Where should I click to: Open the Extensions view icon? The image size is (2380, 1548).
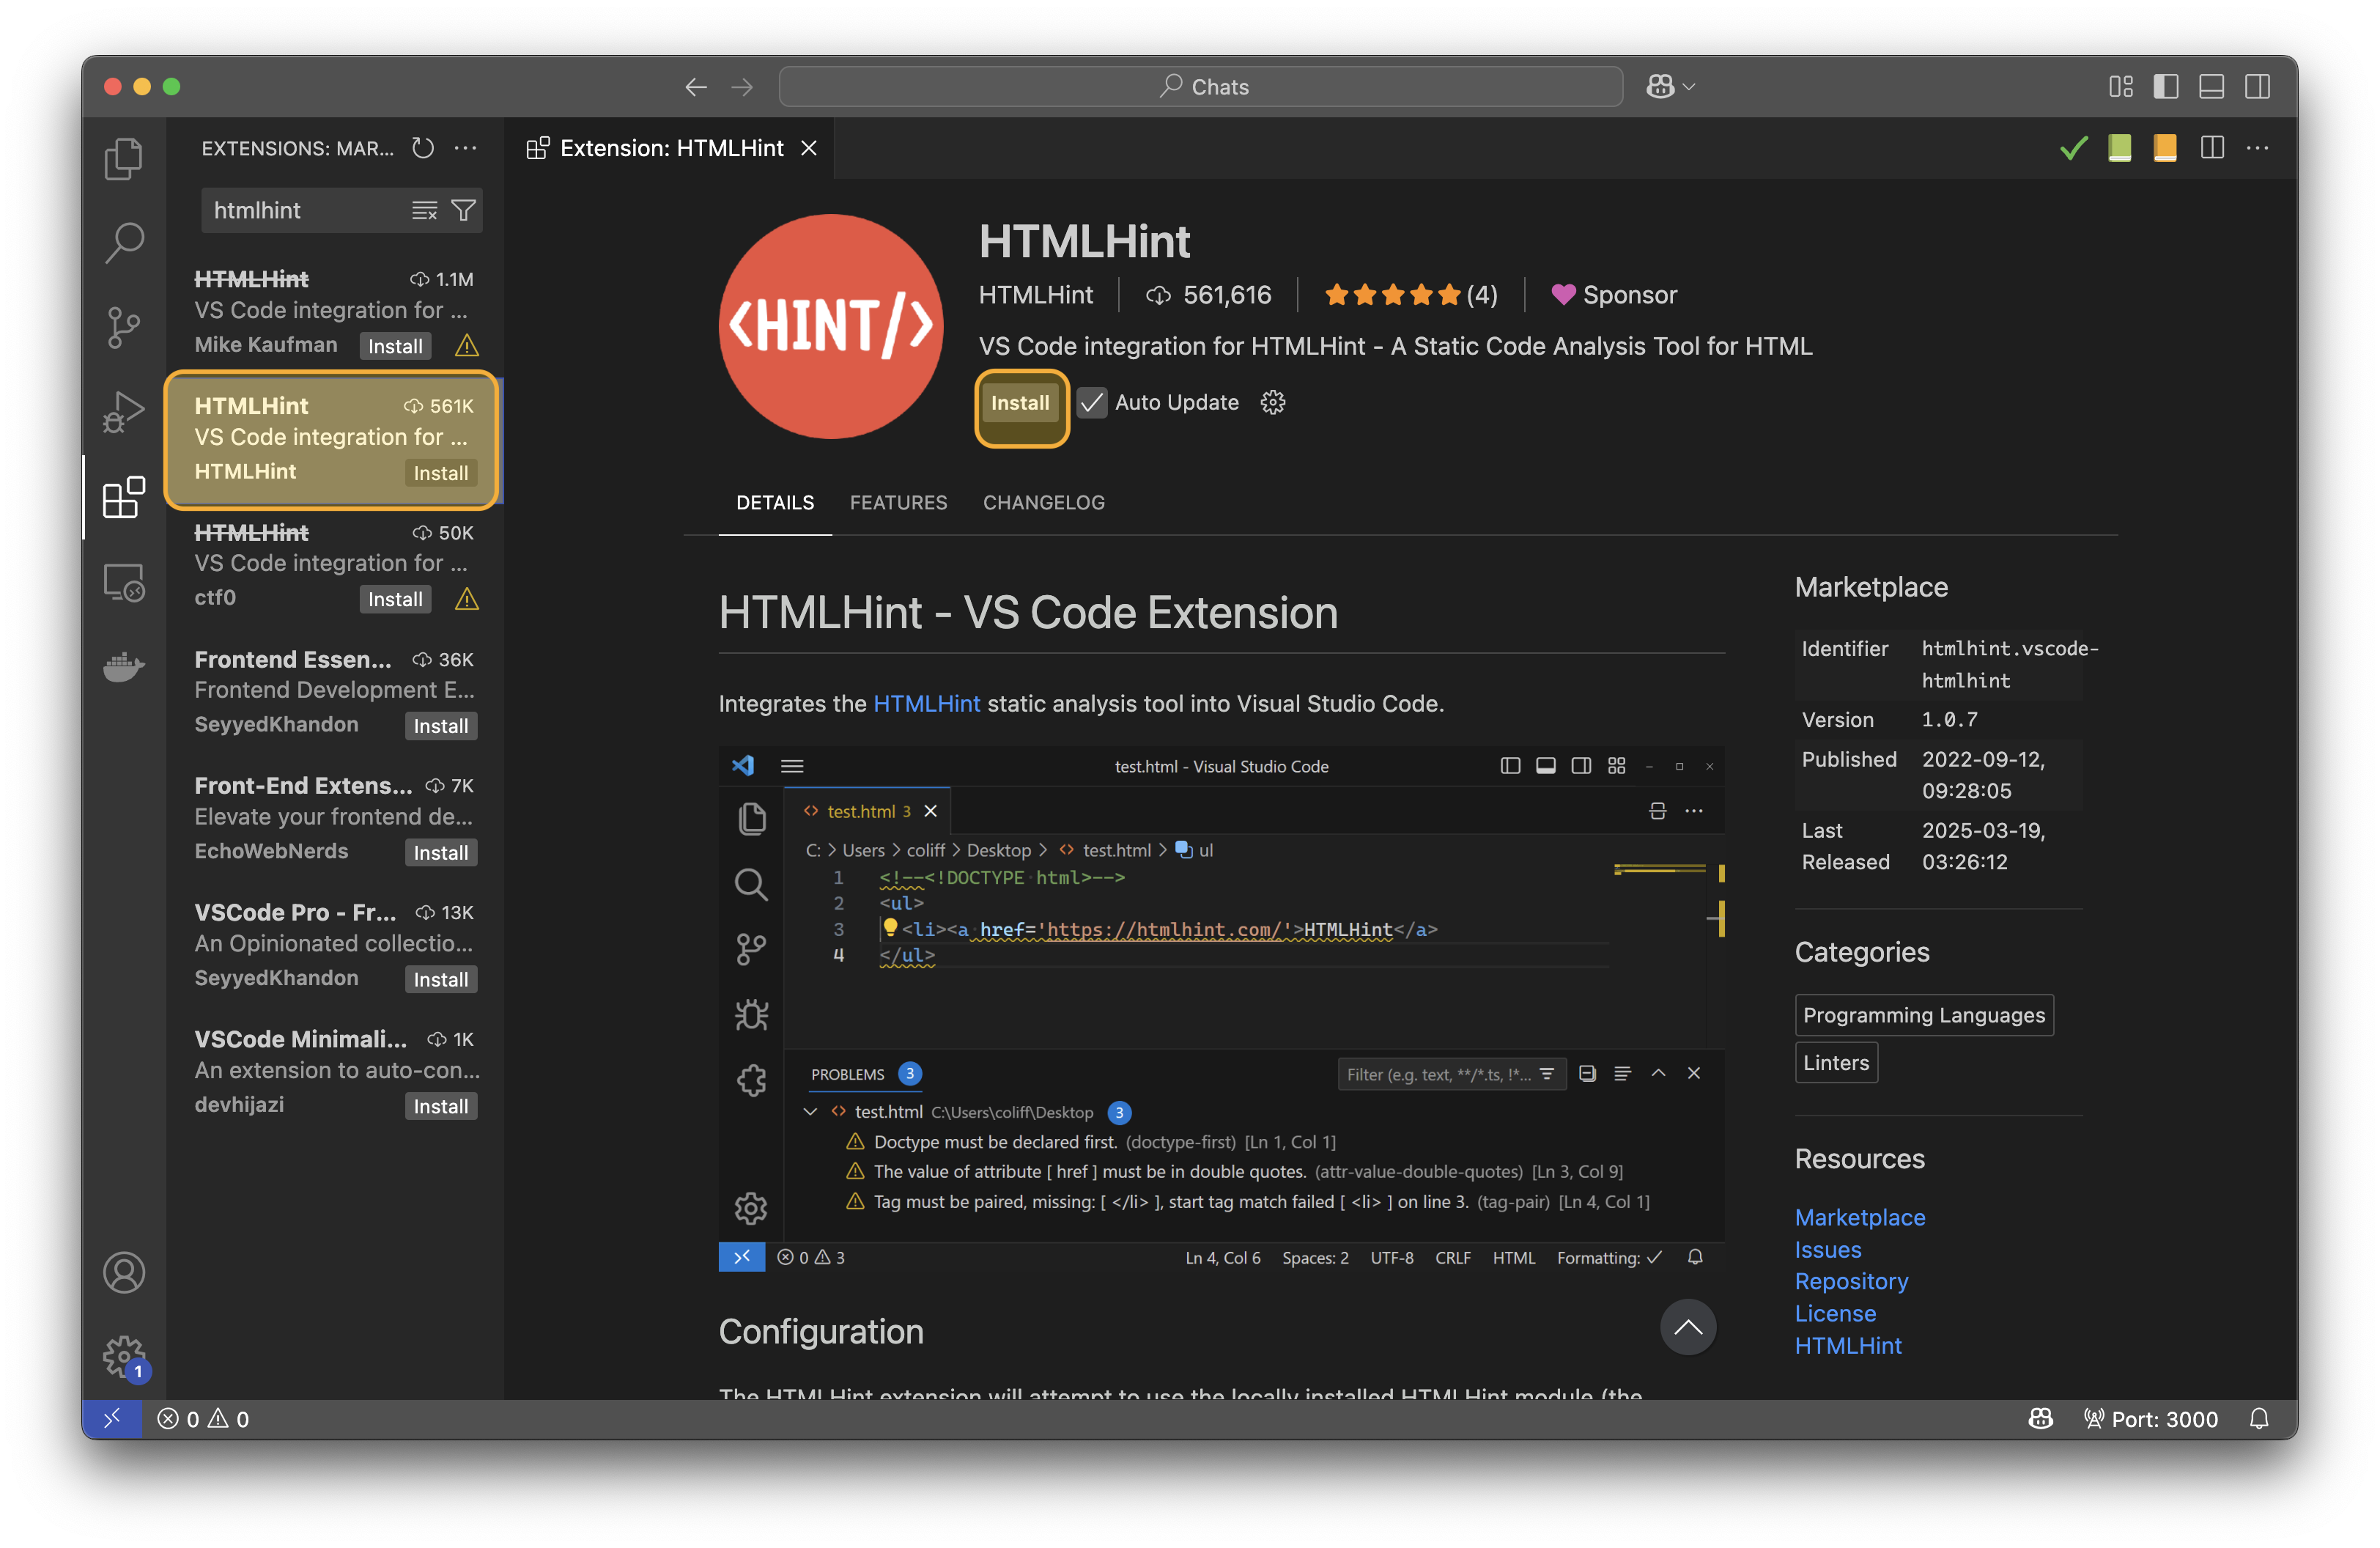point(124,497)
